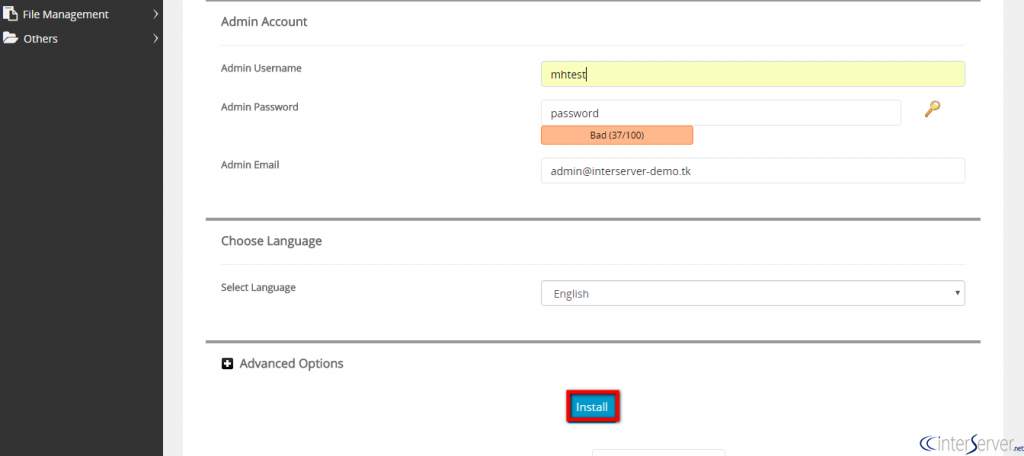Click the password strength bar Bad (37/100)
Viewport: 1024px width, 456px height.
click(x=617, y=135)
